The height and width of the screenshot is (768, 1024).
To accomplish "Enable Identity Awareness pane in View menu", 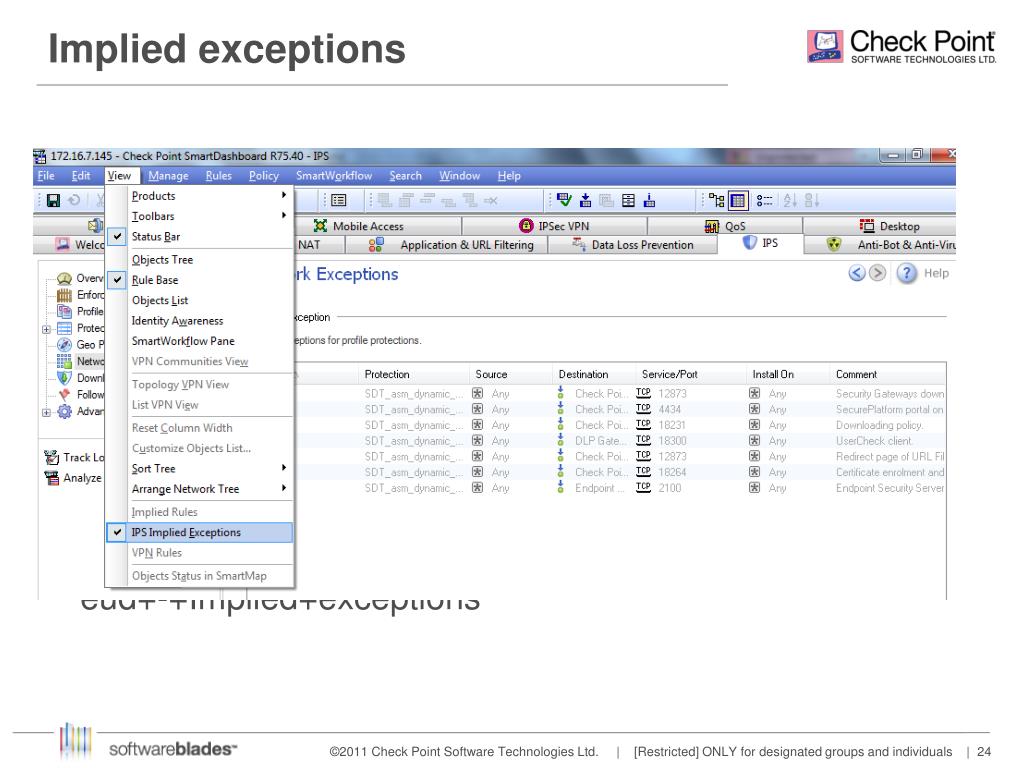I will point(199,321).
